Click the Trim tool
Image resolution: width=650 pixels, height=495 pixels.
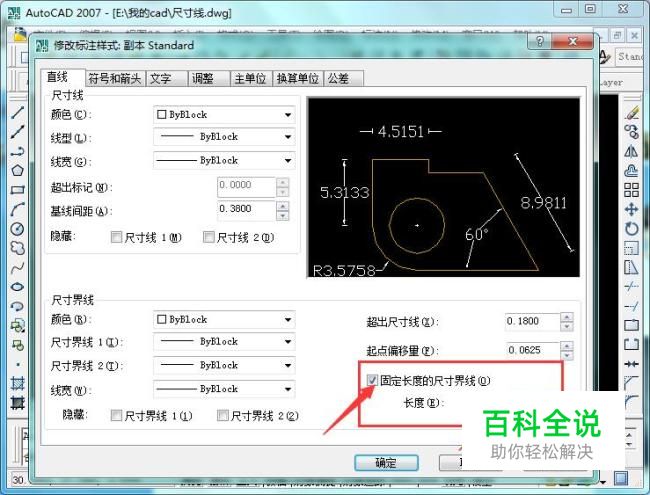[631, 286]
